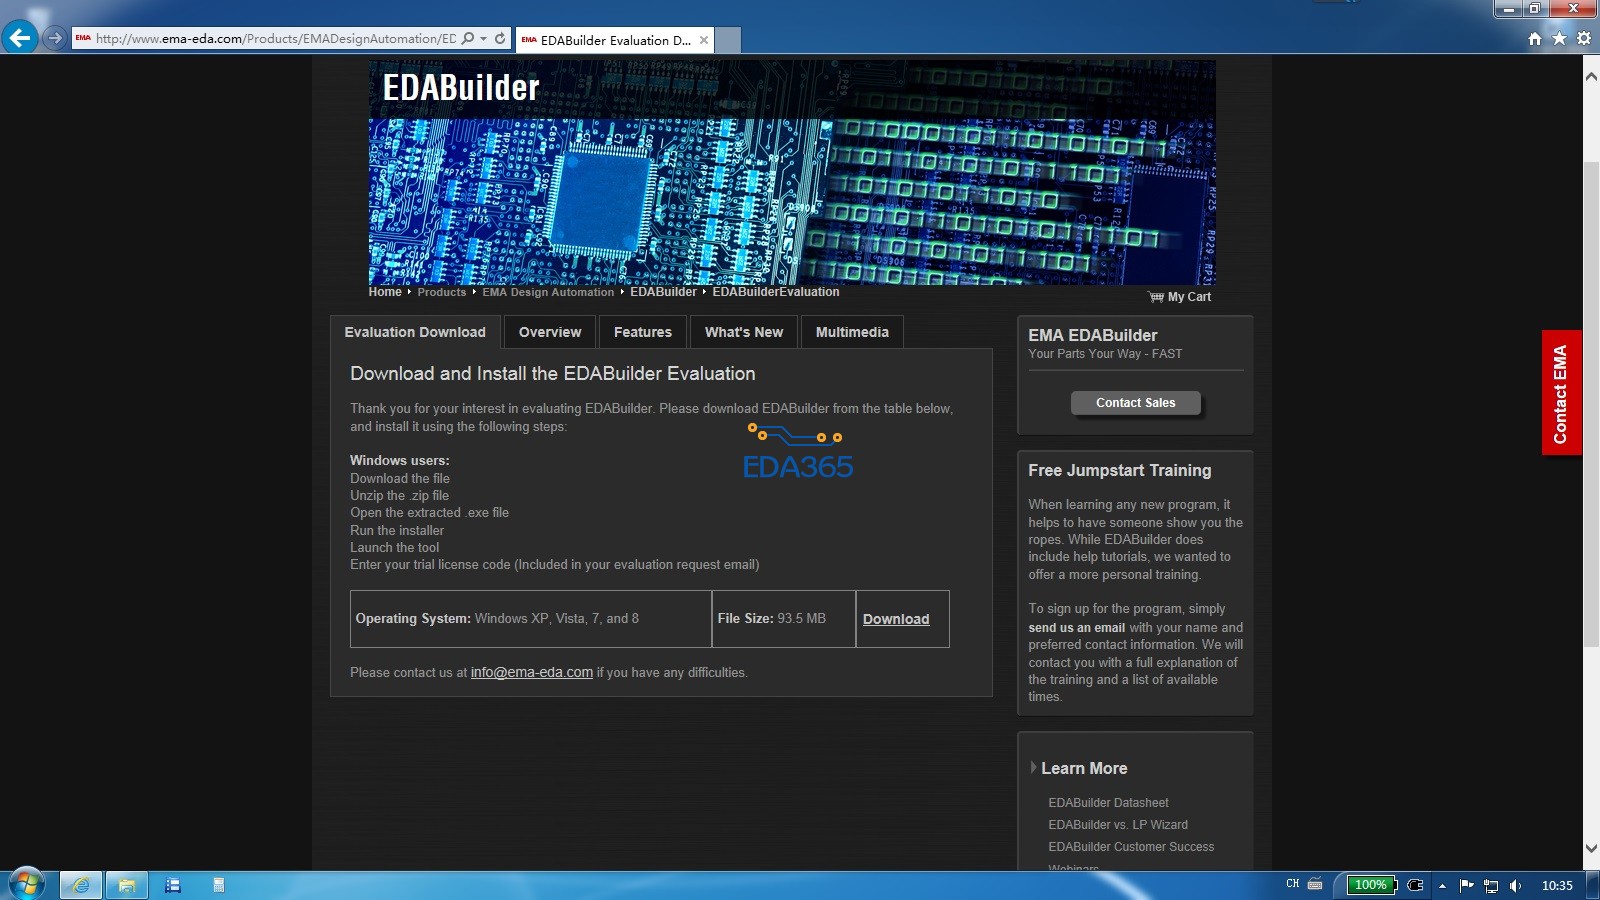Open the My Cart link

tap(1180, 297)
